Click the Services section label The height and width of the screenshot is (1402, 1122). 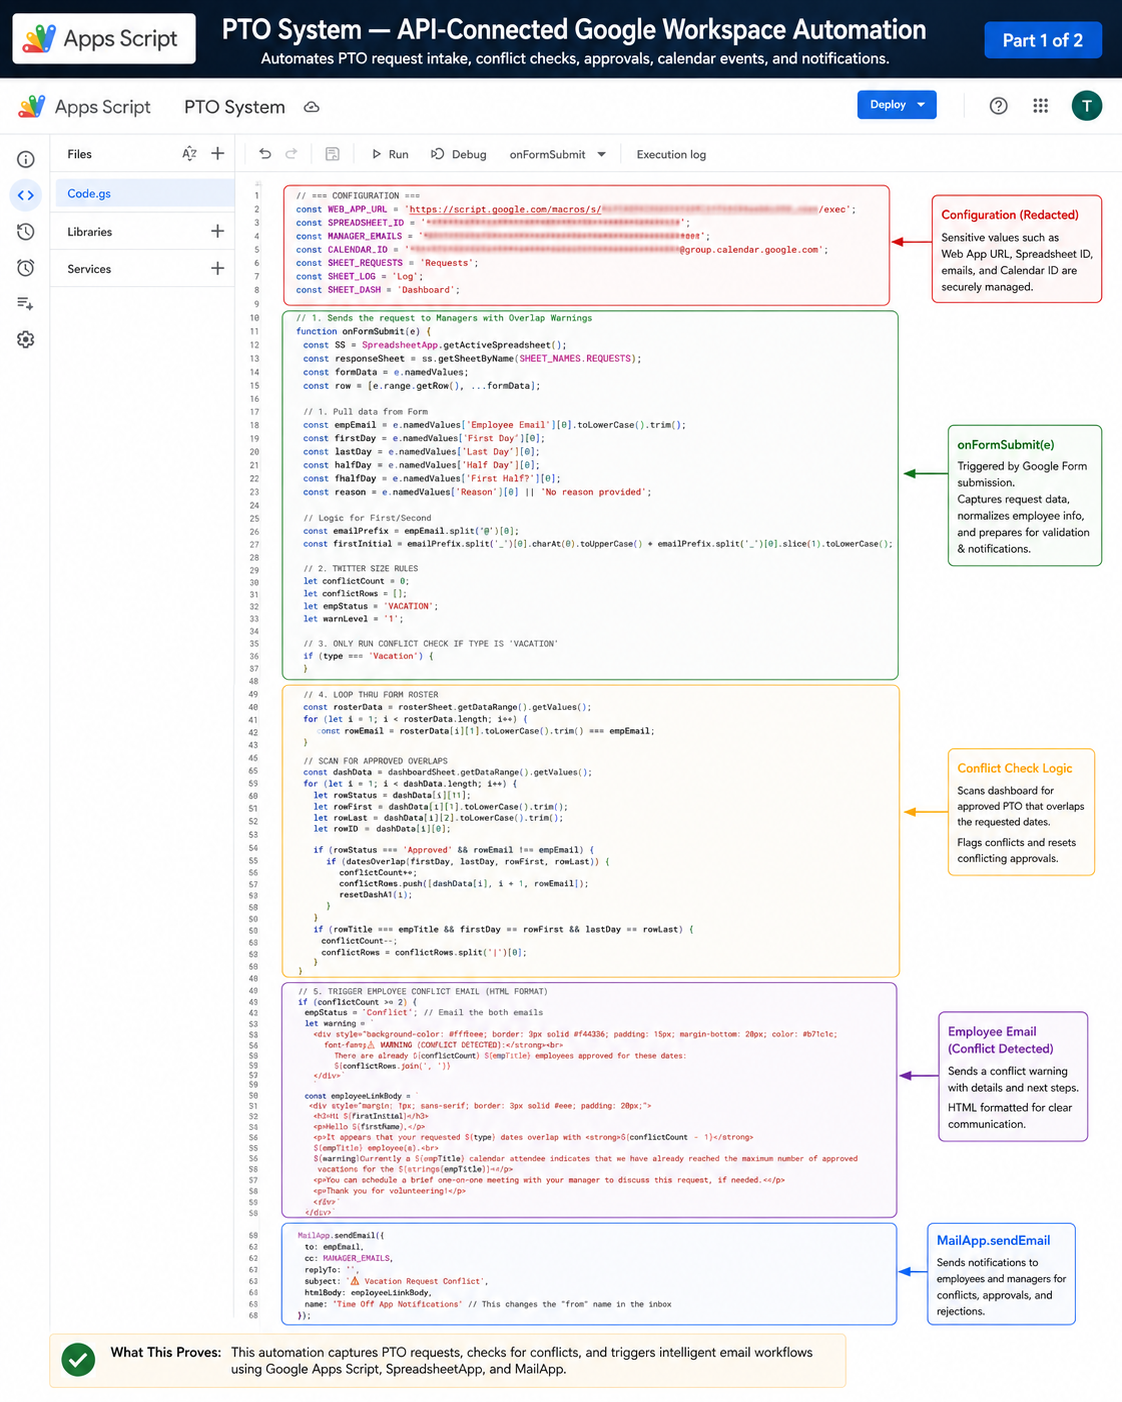pos(89,269)
